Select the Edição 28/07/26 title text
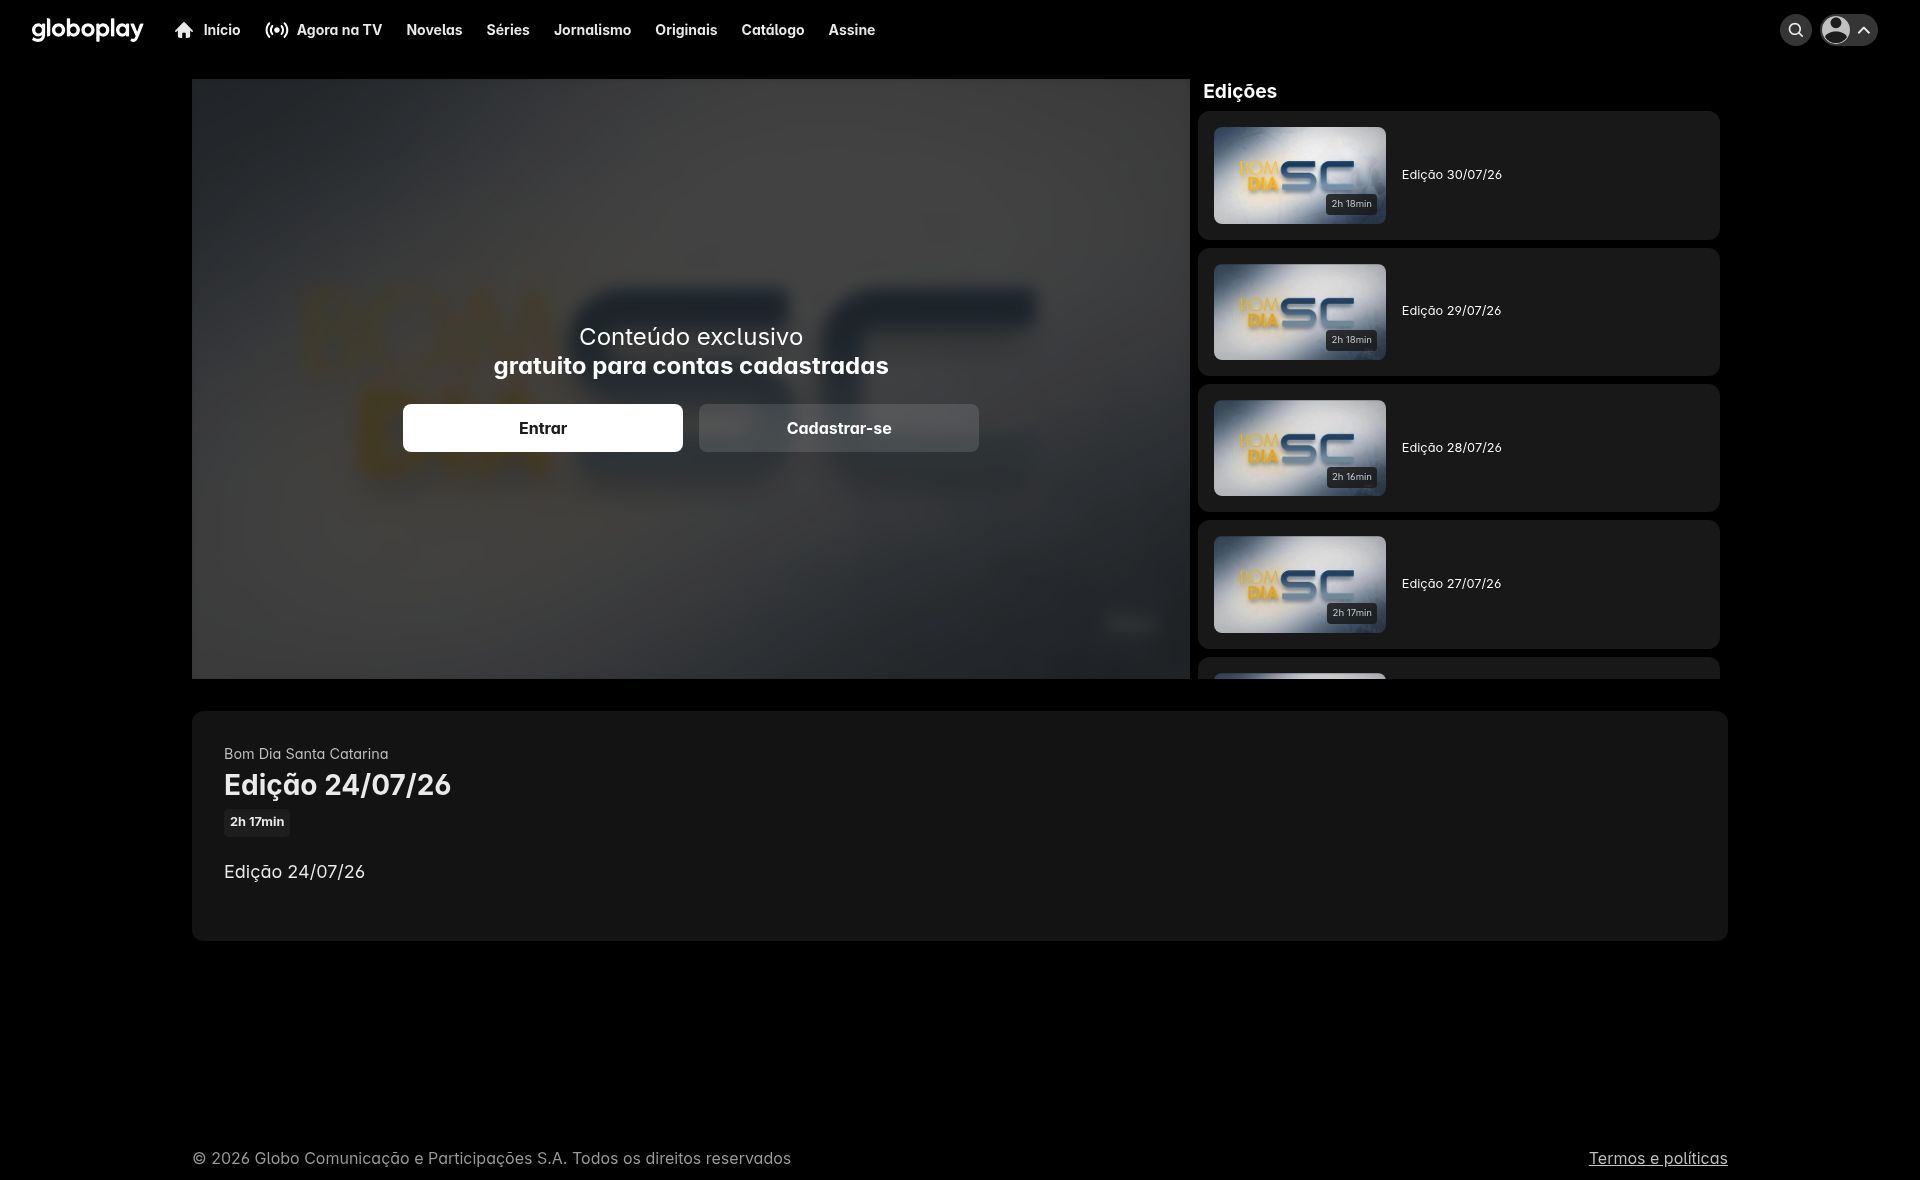This screenshot has height=1180, width=1920. [1452, 448]
